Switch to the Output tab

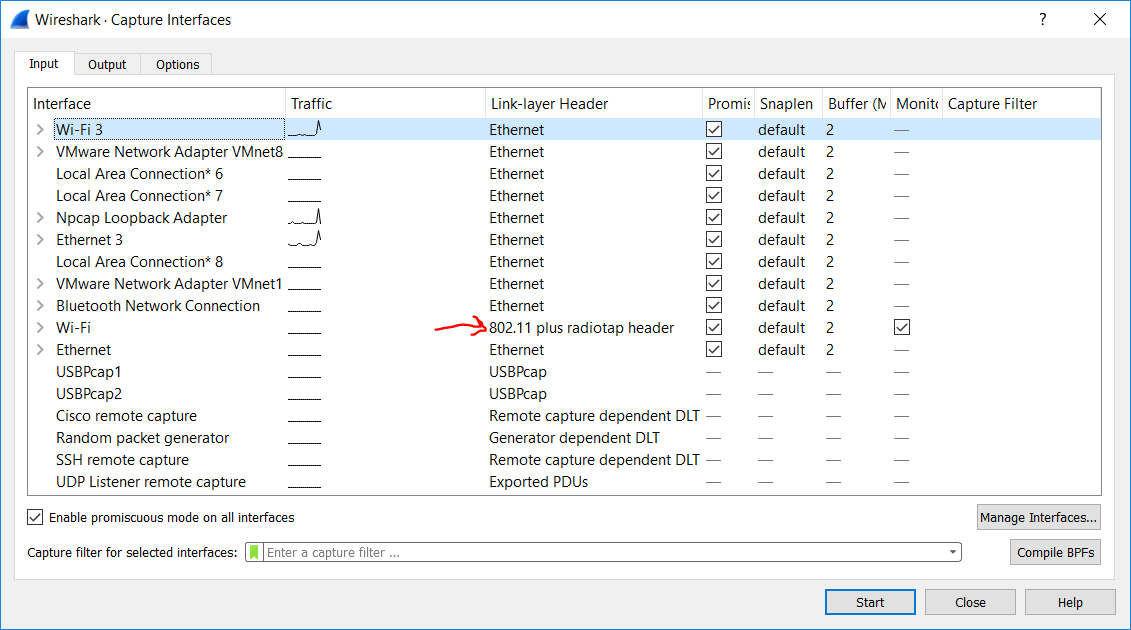pos(107,65)
